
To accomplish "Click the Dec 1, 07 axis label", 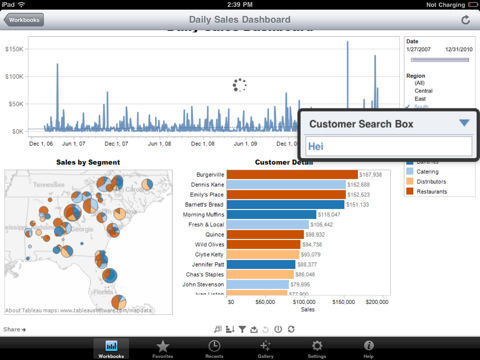I will (116, 144).
